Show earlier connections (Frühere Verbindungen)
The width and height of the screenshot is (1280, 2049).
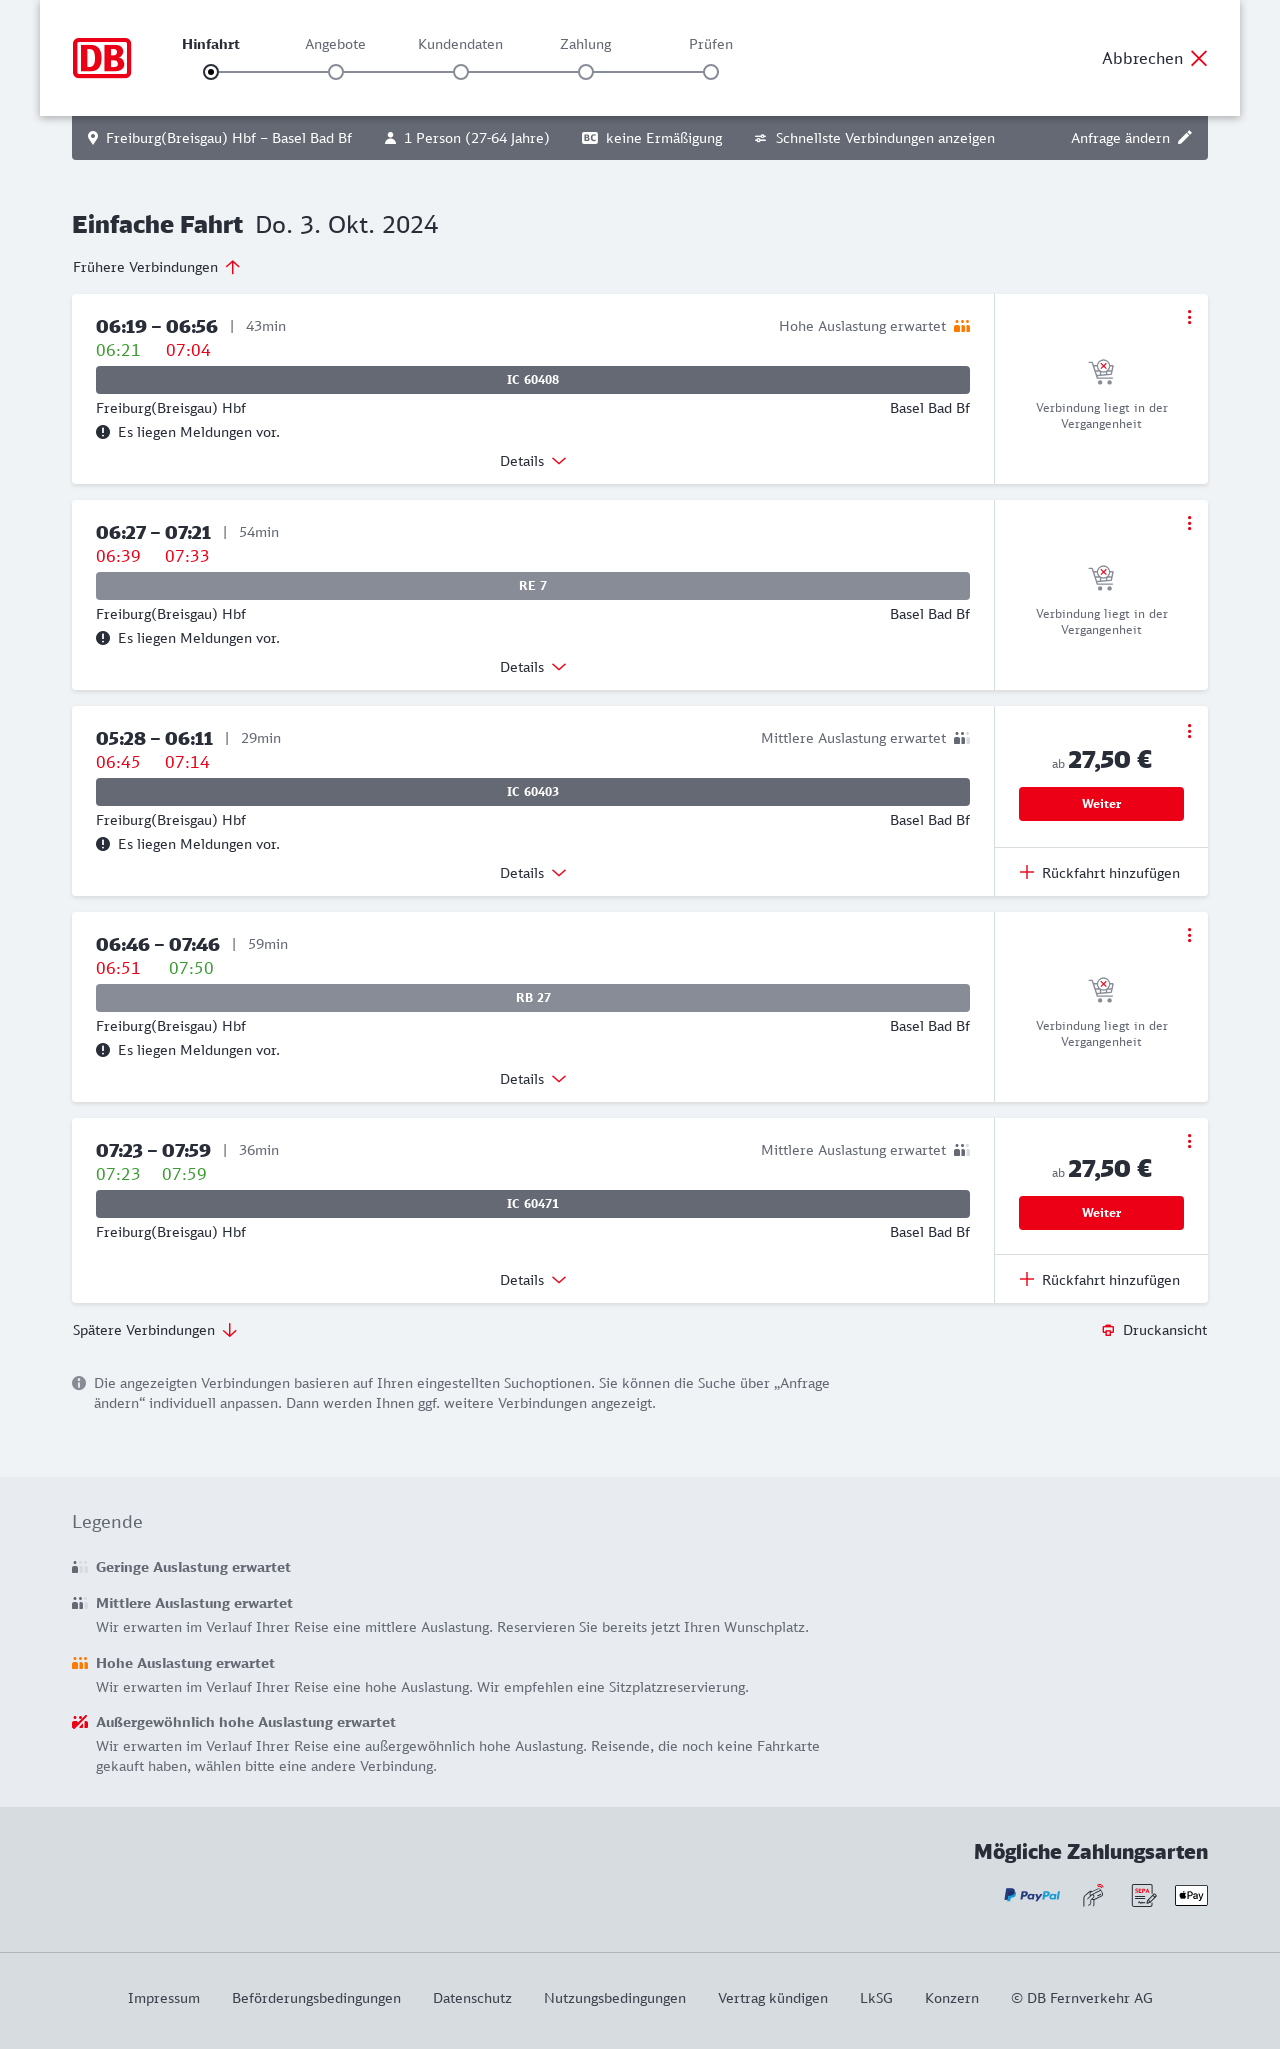tap(157, 267)
